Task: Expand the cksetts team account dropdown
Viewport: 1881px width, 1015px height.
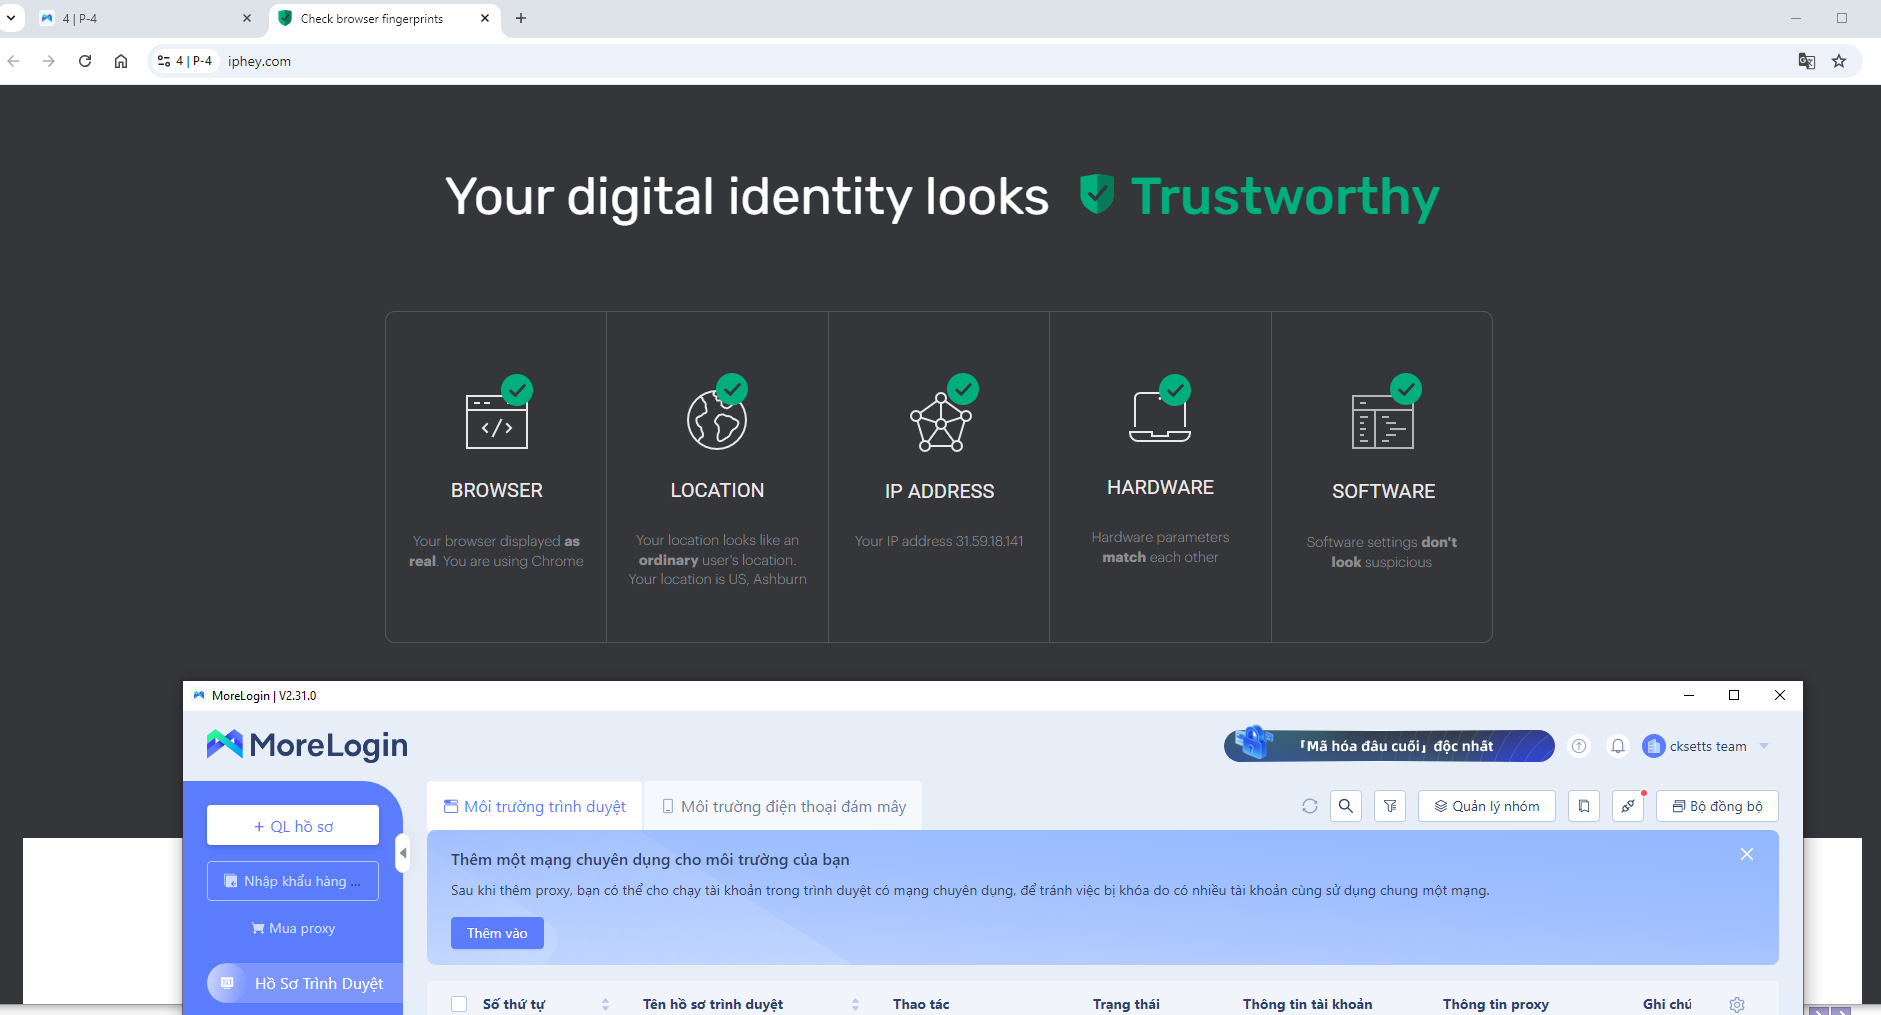Action: click(1764, 746)
